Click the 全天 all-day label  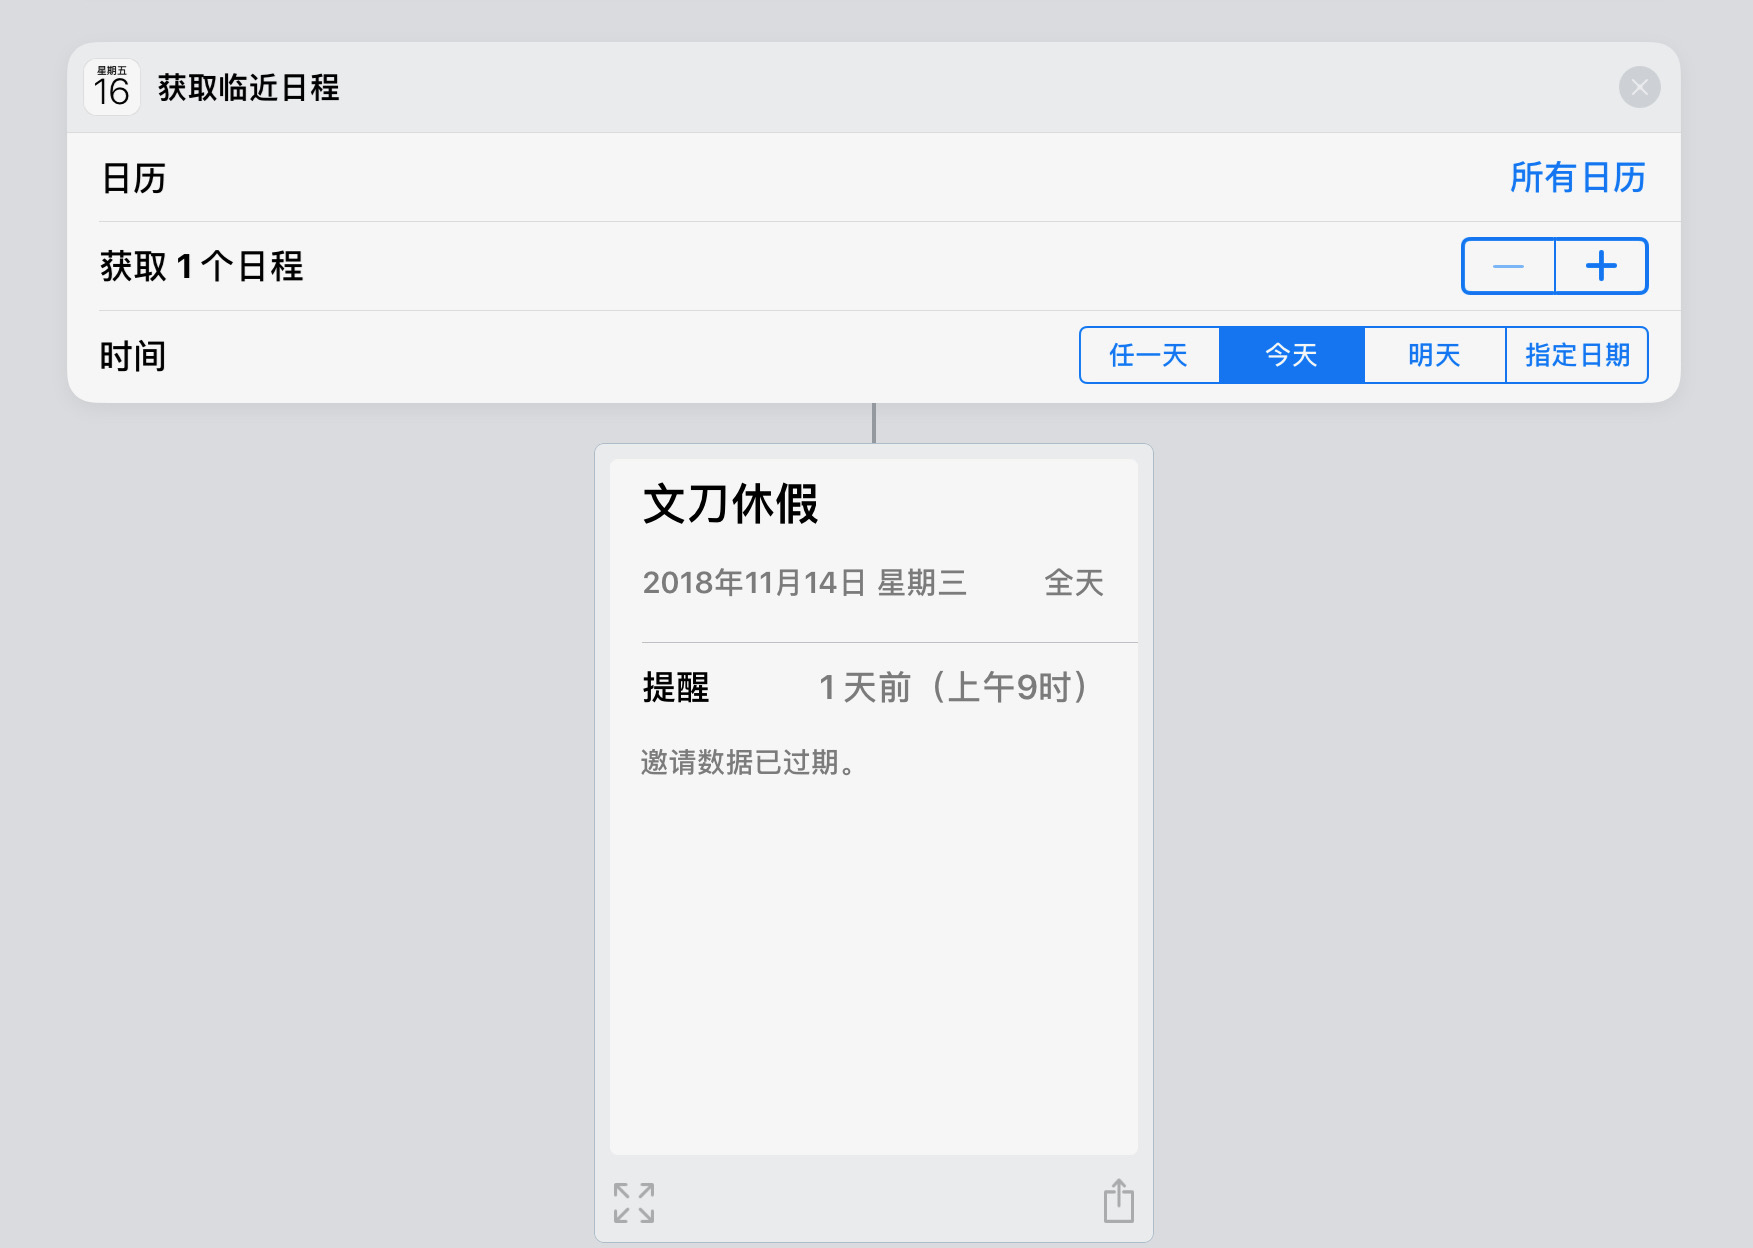tap(1074, 583)
